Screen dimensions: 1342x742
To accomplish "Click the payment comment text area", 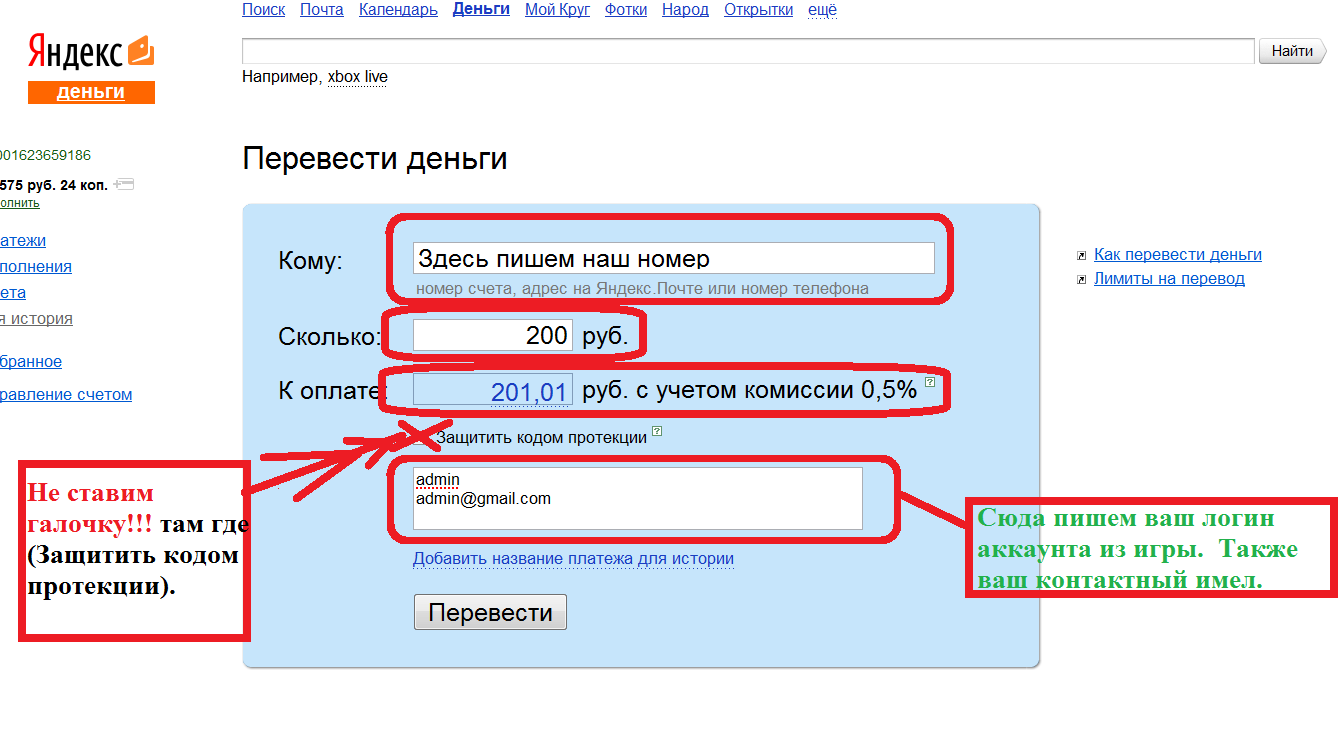I will click(637, 498).
